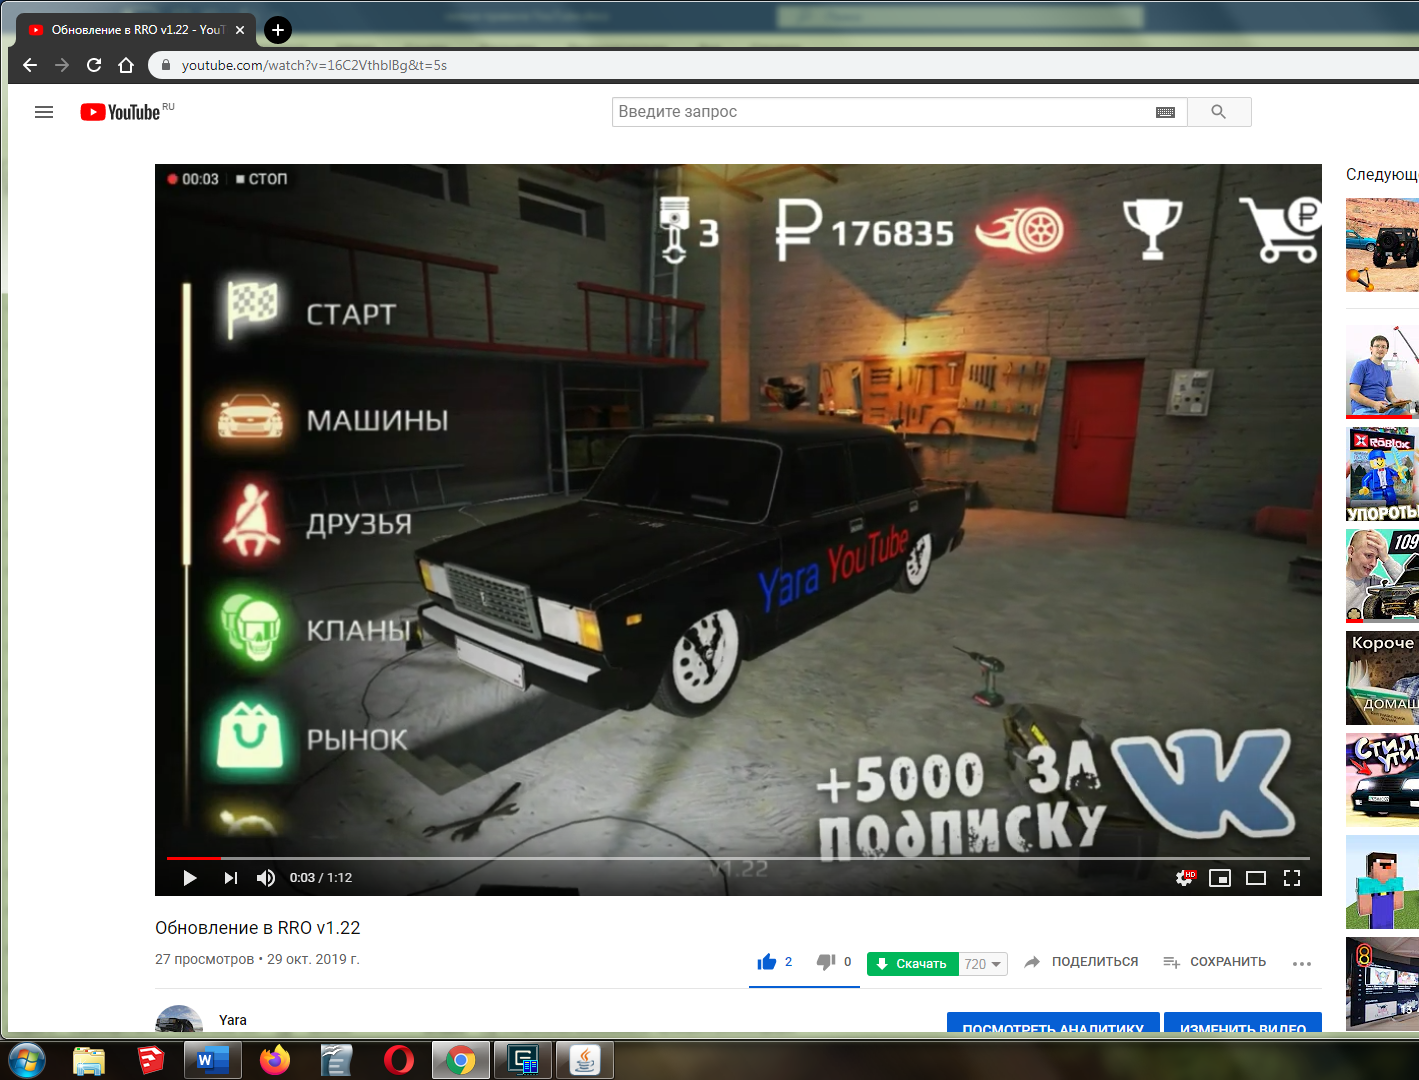This screenshot has height=1080, width=1419.
Task: Open the player settings gear
Action: pyautogui.click(x=1185, y=878)
